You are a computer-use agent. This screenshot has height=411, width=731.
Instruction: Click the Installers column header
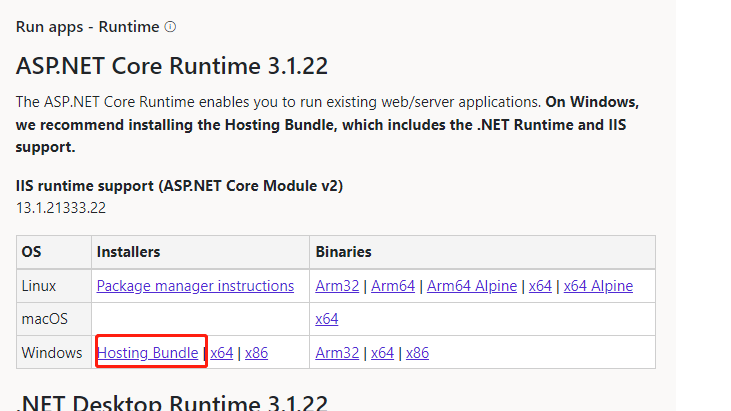[129, 252]
